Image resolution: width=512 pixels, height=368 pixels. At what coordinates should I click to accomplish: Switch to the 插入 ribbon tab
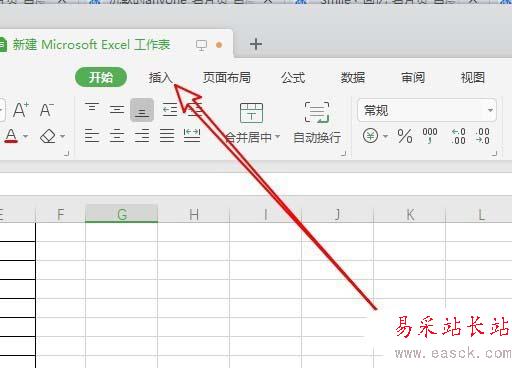[161, 78]
